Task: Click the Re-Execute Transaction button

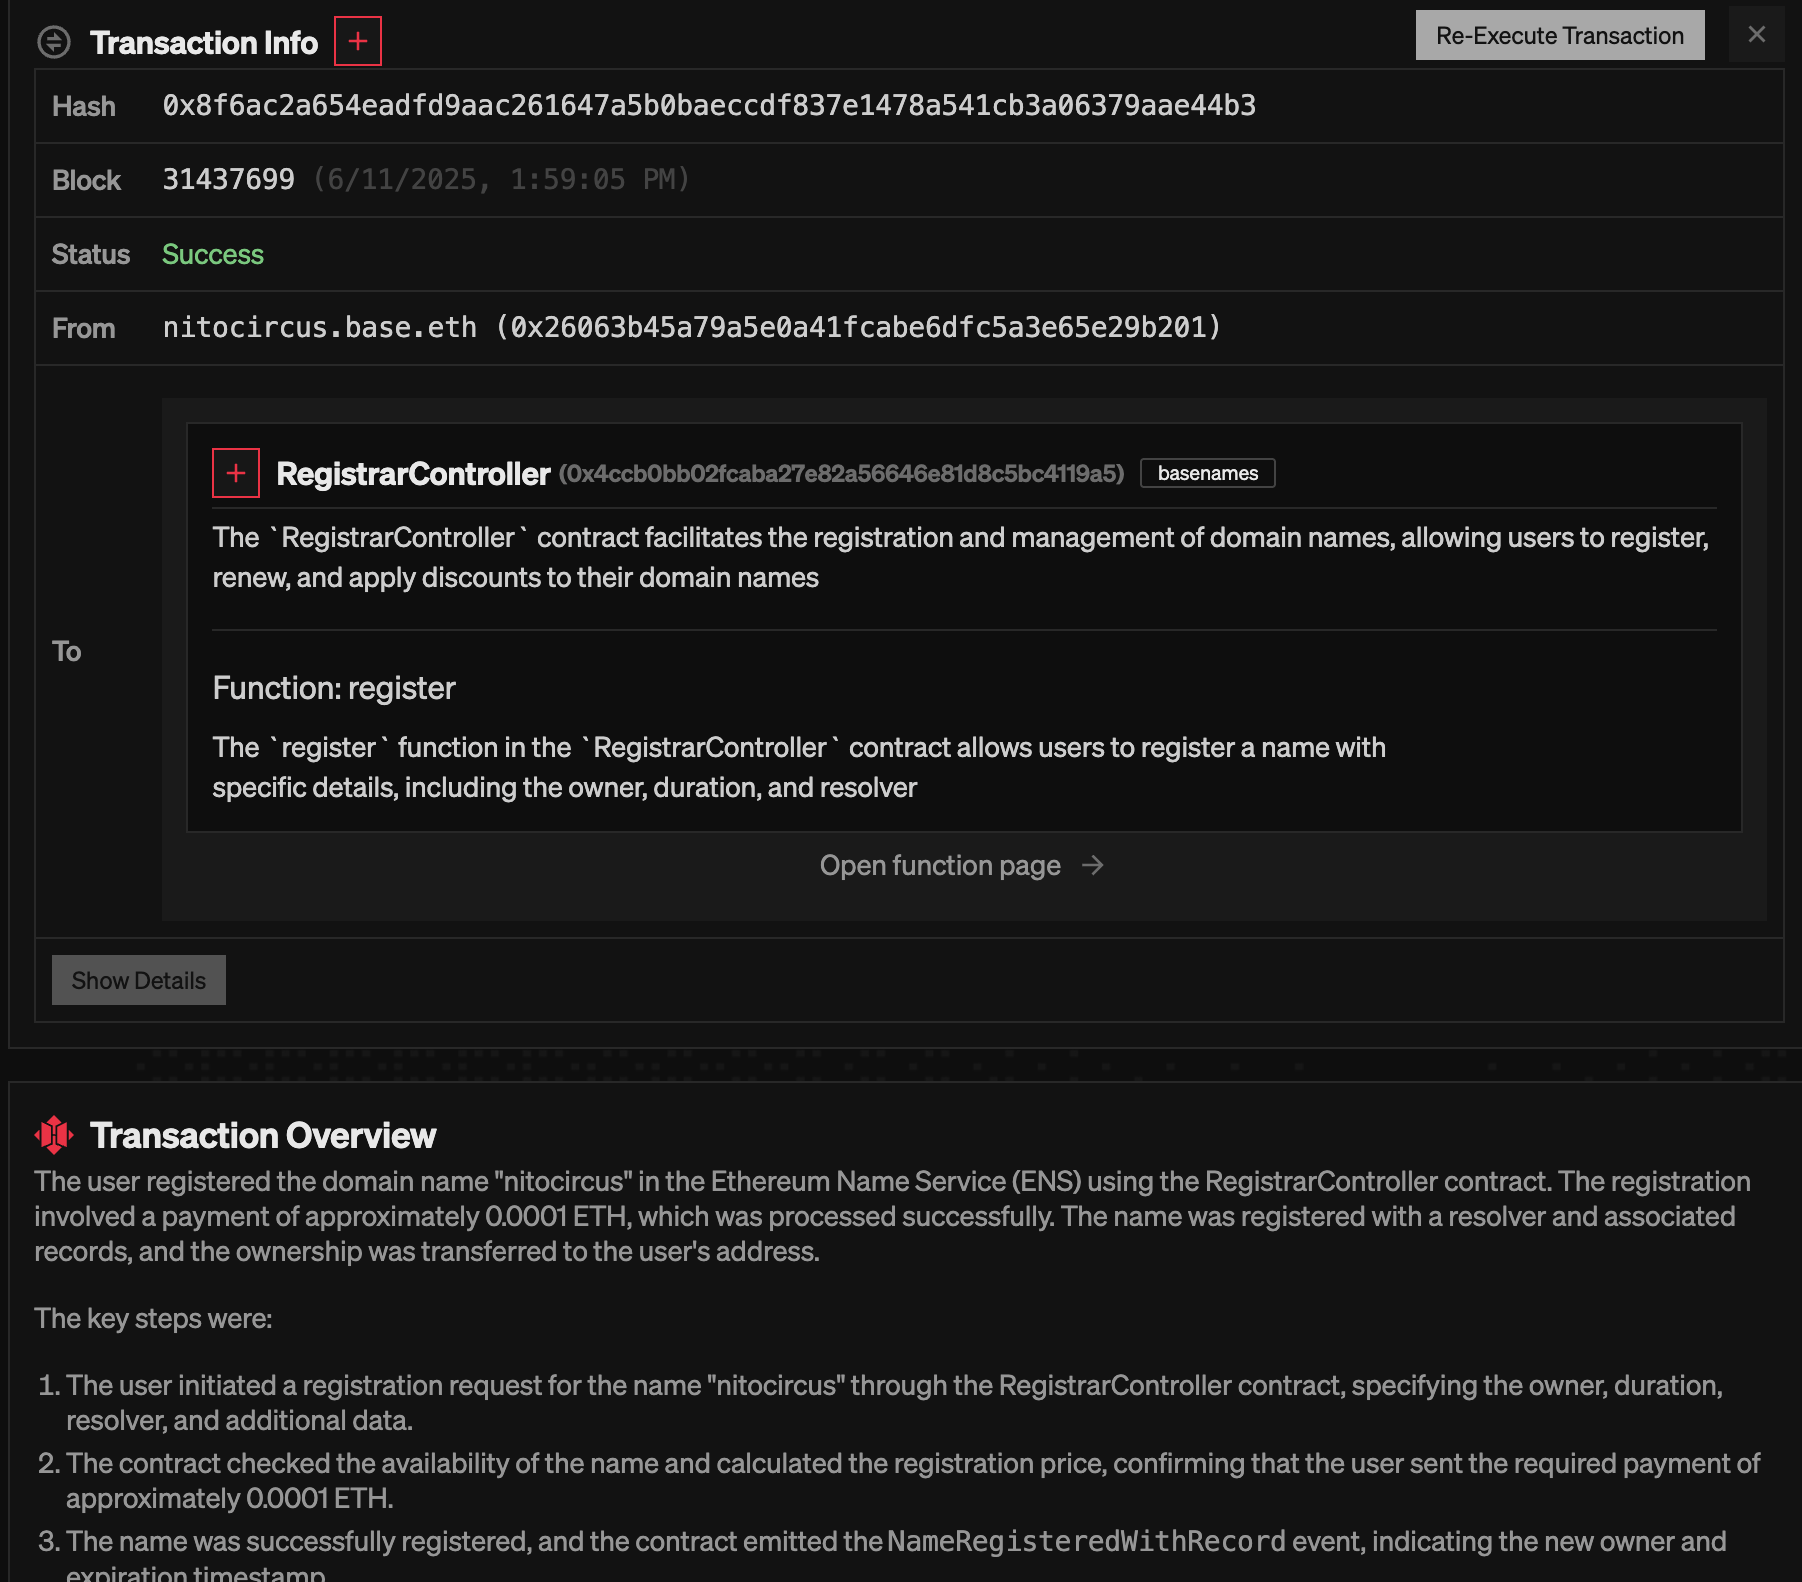Action: click(1558, 35)
